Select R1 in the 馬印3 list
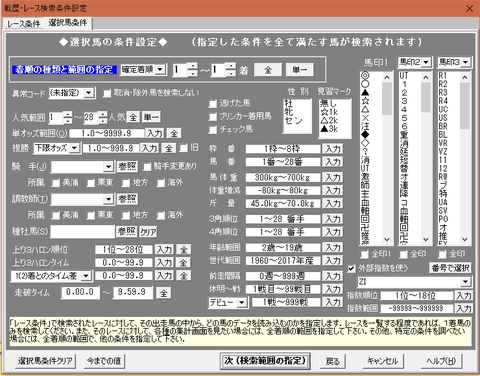480x376 pixels. point(443,76)
